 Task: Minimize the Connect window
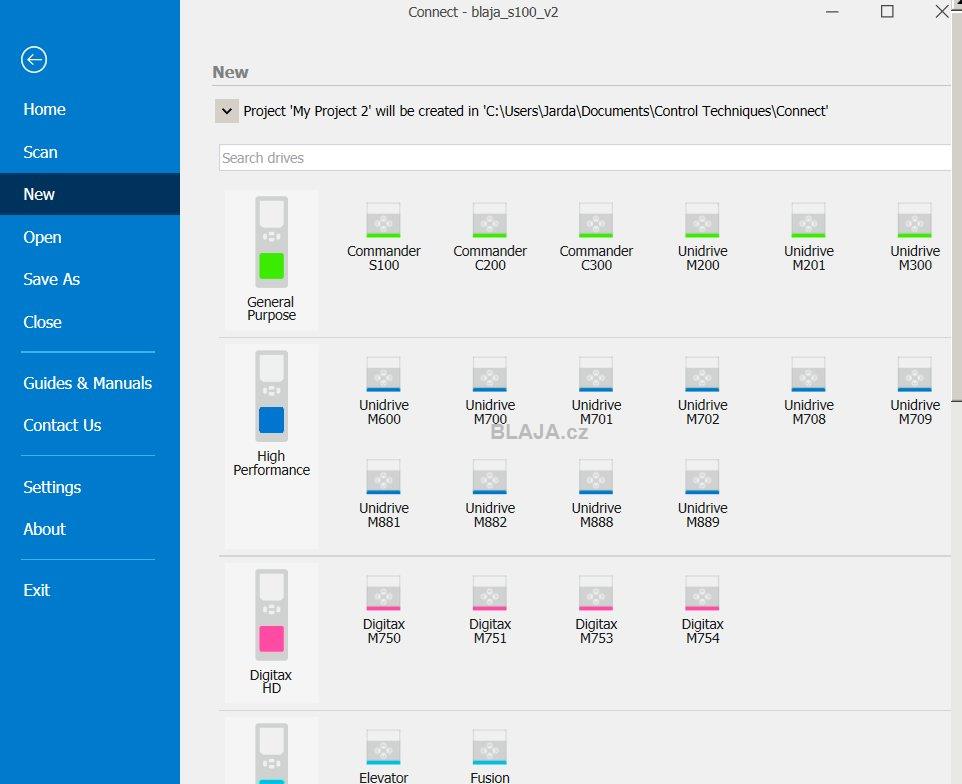(832, 12)
